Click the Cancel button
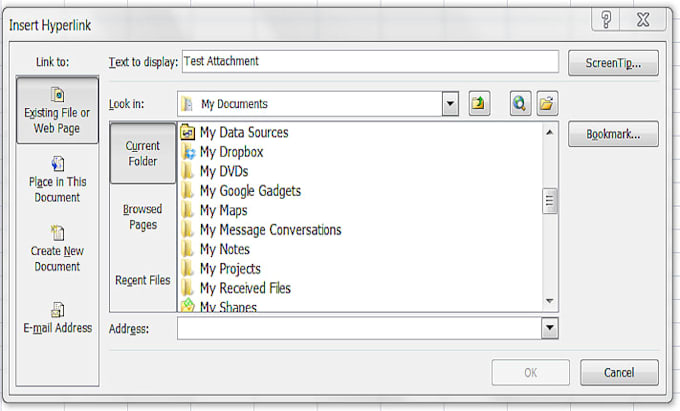This screenshot has height=411, width=680. [619, 372]
